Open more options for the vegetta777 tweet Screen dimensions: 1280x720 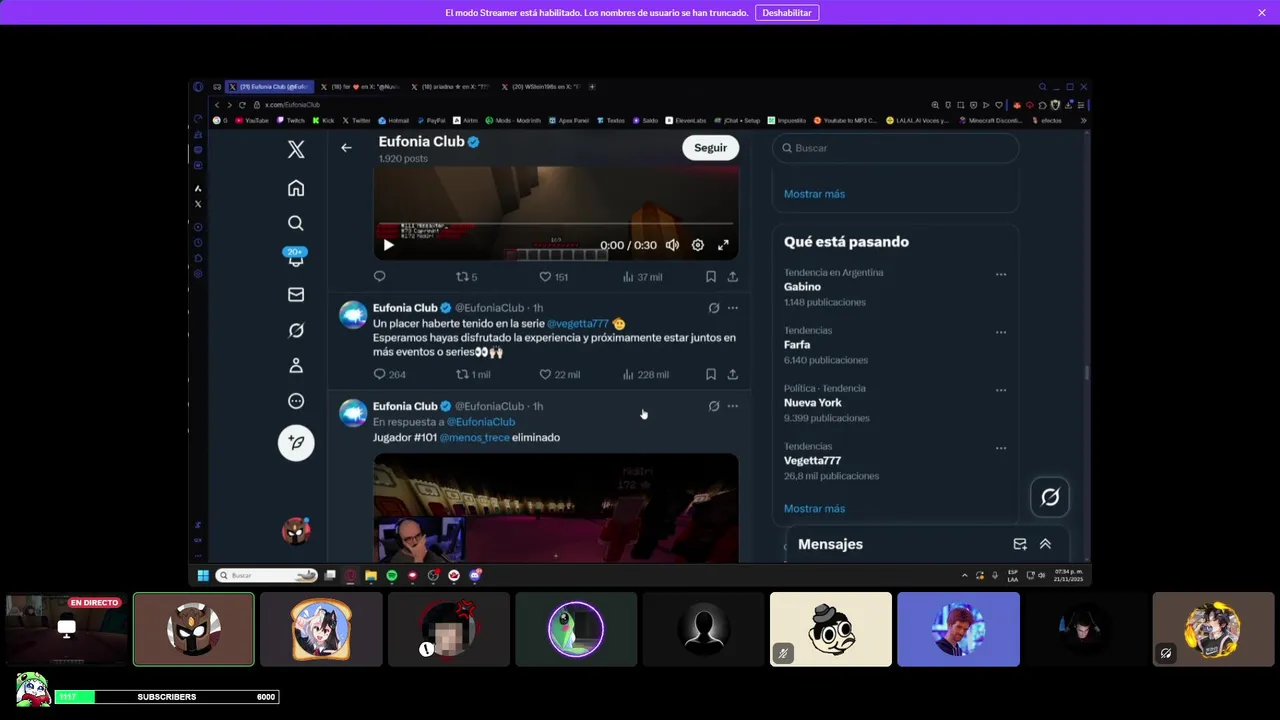point(732,308)
